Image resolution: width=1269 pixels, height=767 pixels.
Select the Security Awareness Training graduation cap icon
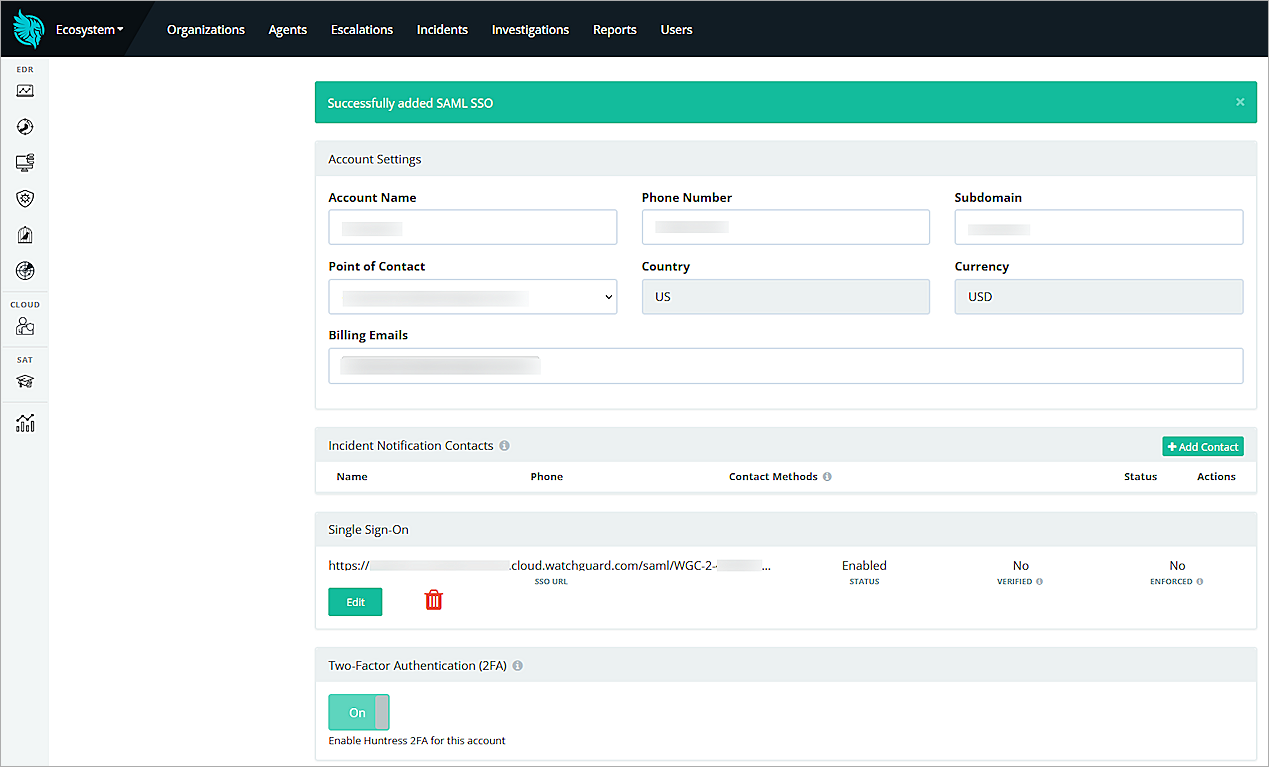tap(25, 374)
